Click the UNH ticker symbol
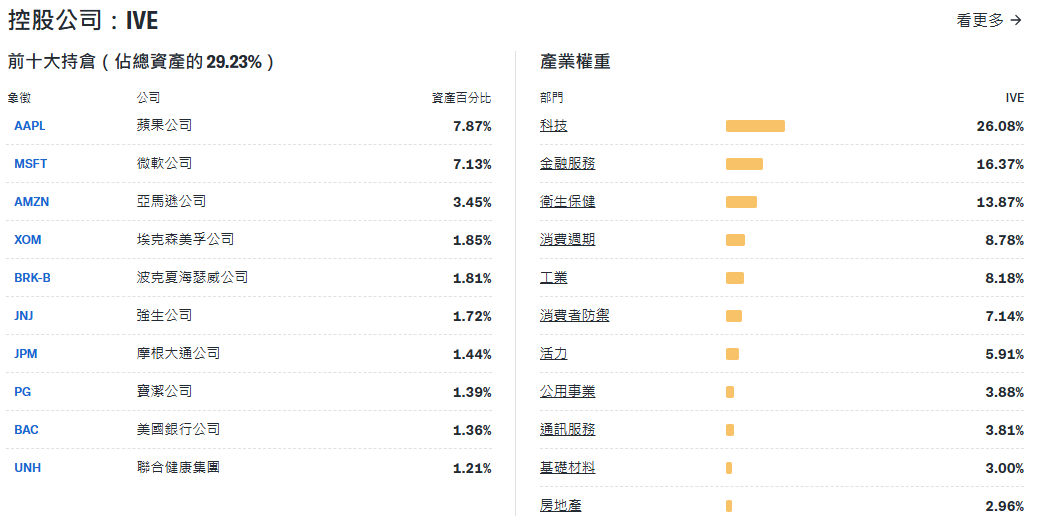 tap(28, 468)
